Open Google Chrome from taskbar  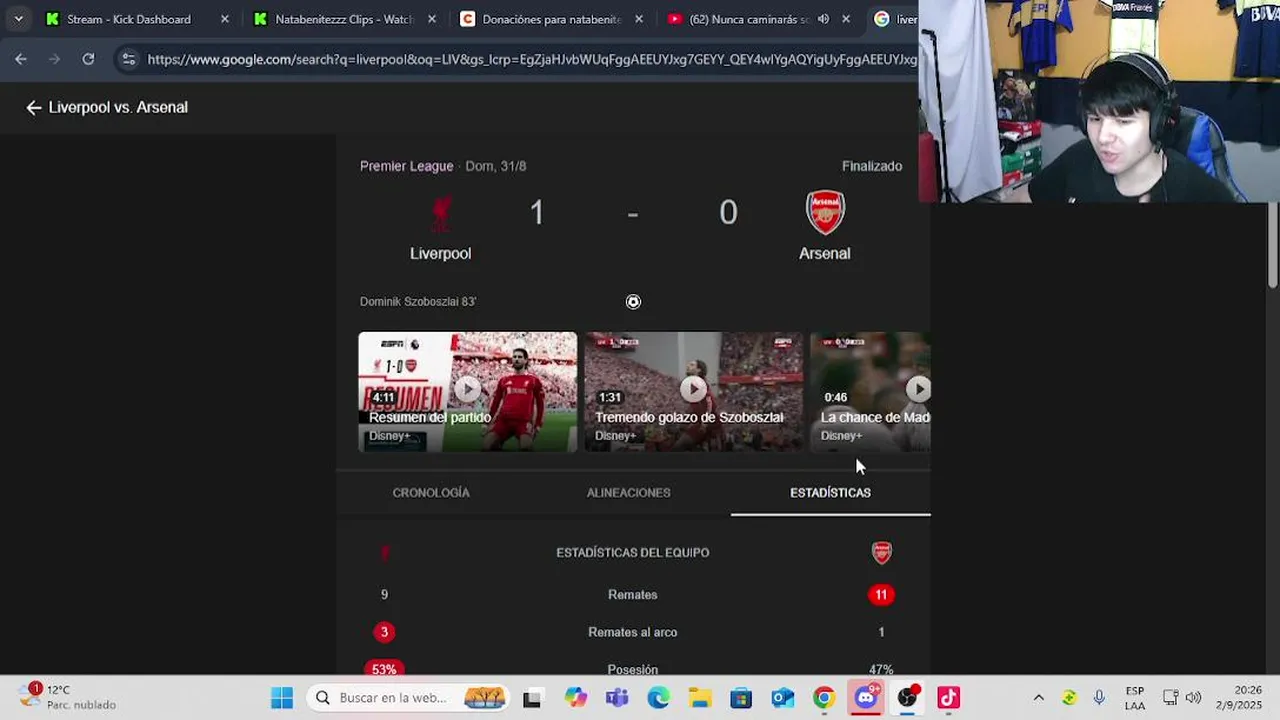[824, 698]
